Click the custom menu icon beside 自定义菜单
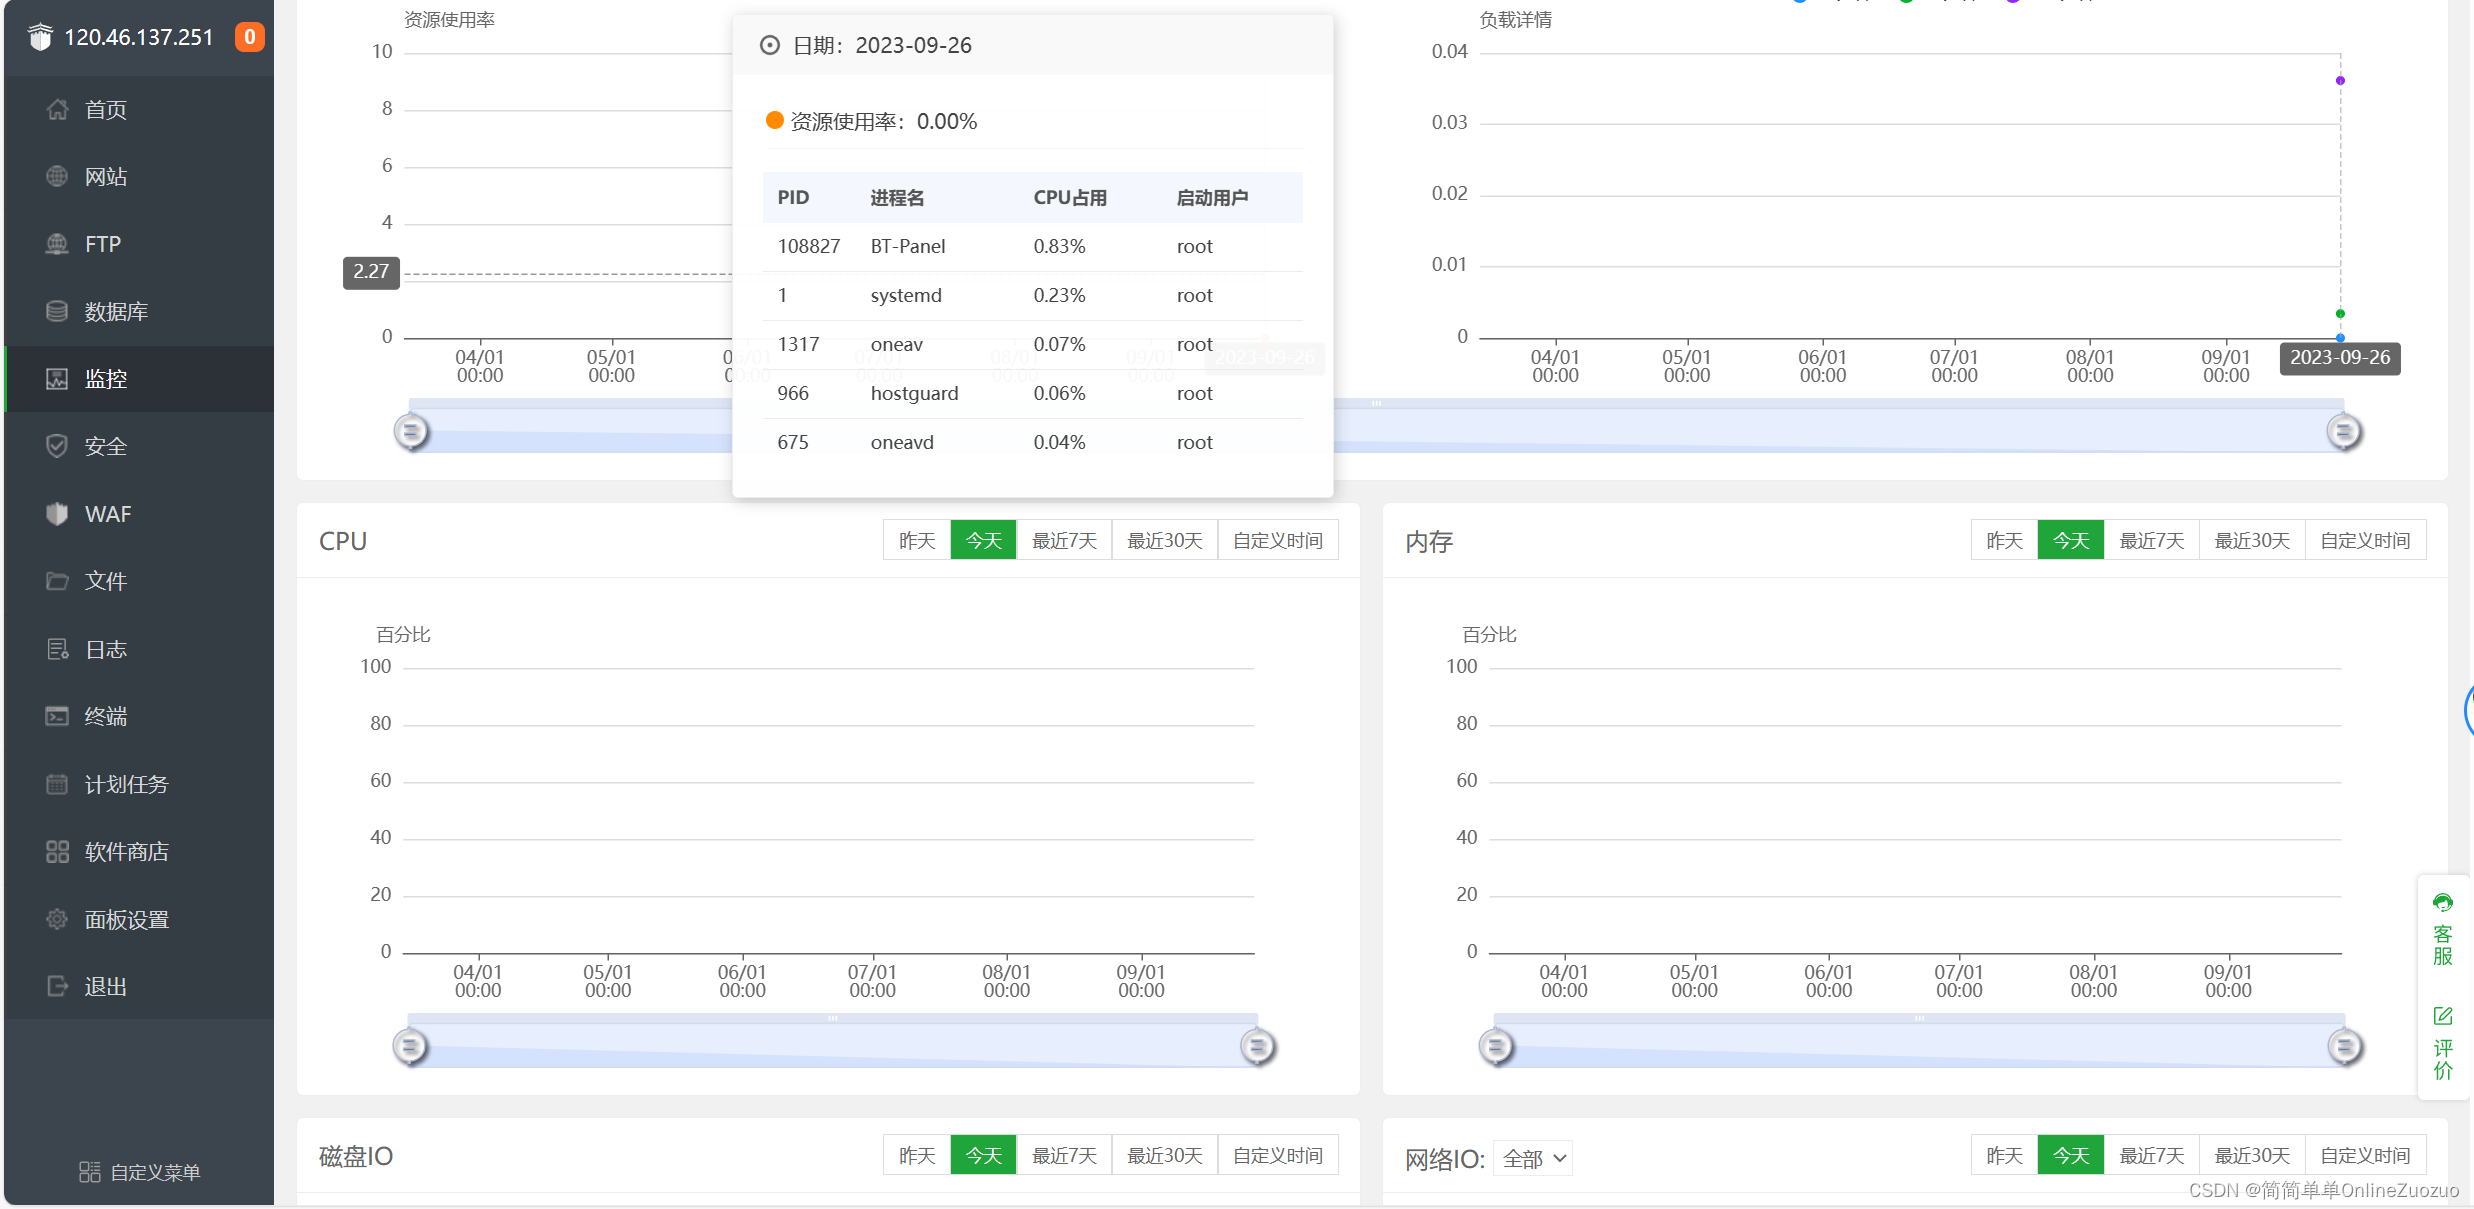This screenshot has width=2474, height=1209. 90,1172
